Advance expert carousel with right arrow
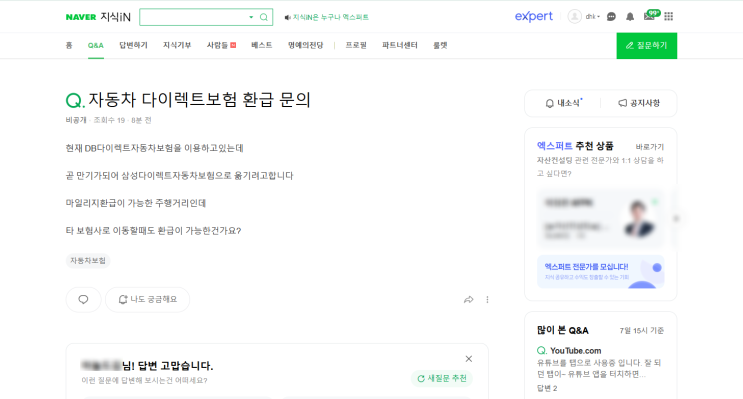 [x=676, y=218]
